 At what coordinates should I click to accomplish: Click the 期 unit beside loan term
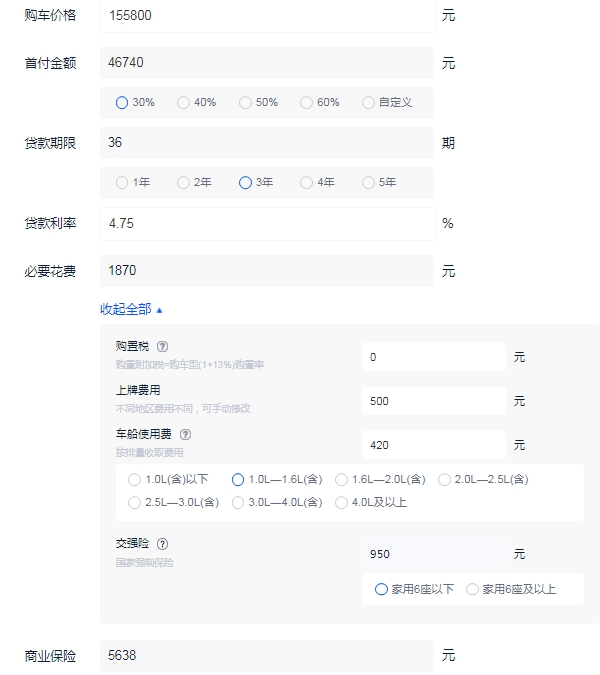click(448, 143)
